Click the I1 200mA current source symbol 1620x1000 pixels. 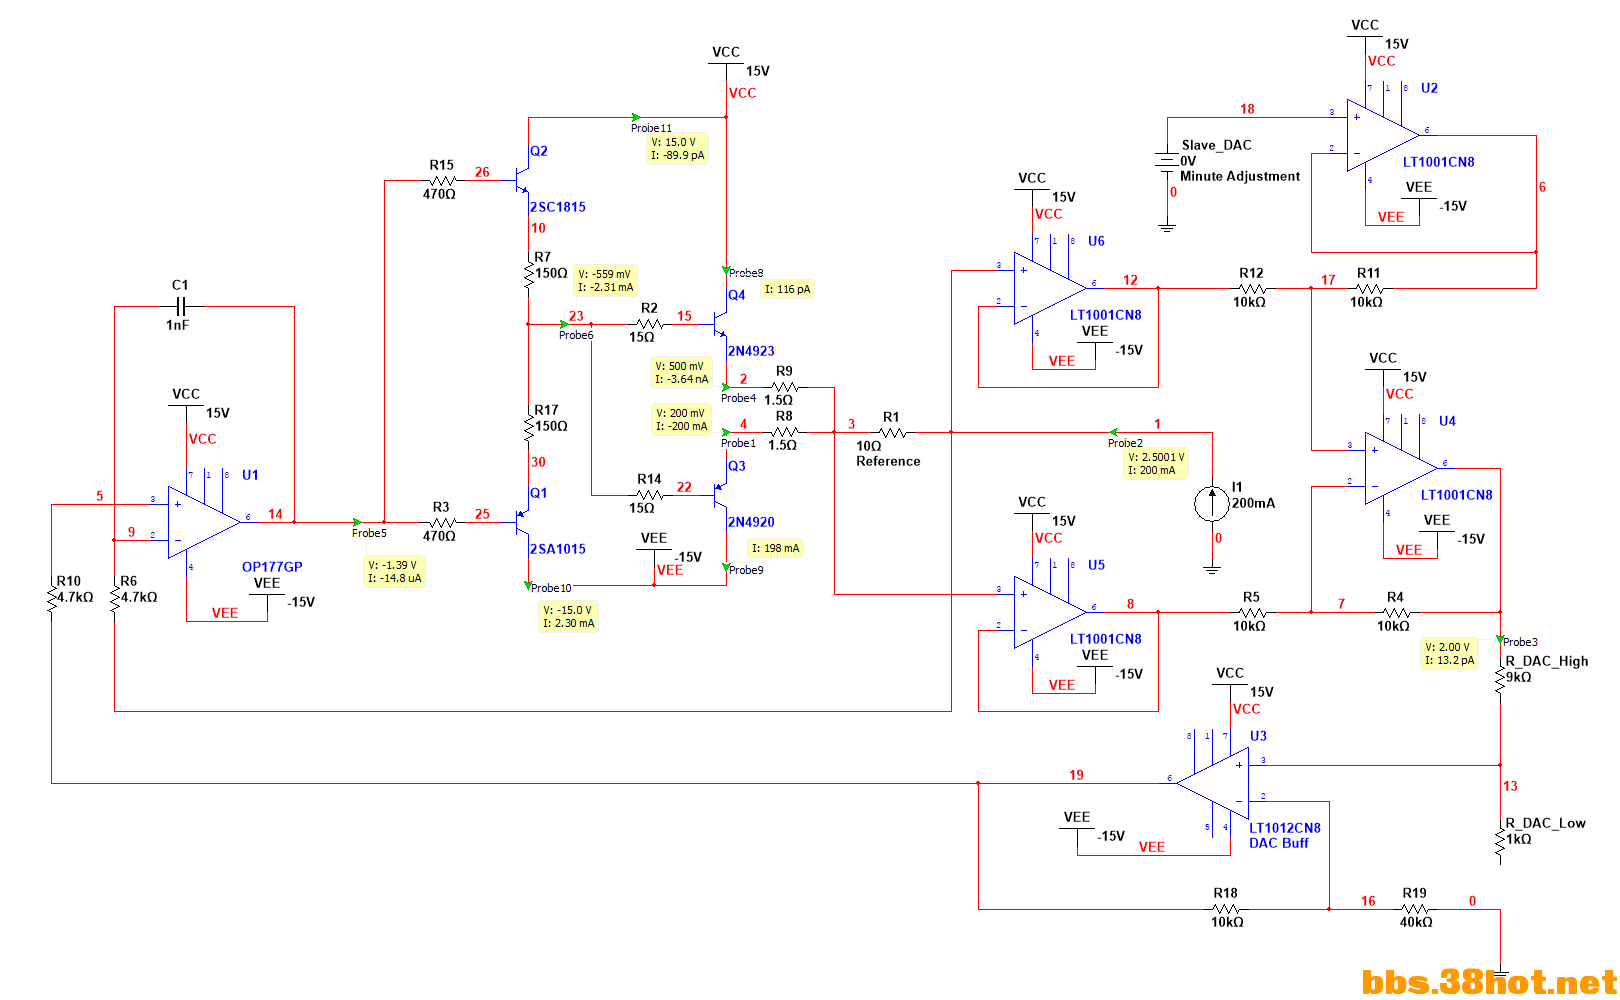click(x=1211, y=503)
